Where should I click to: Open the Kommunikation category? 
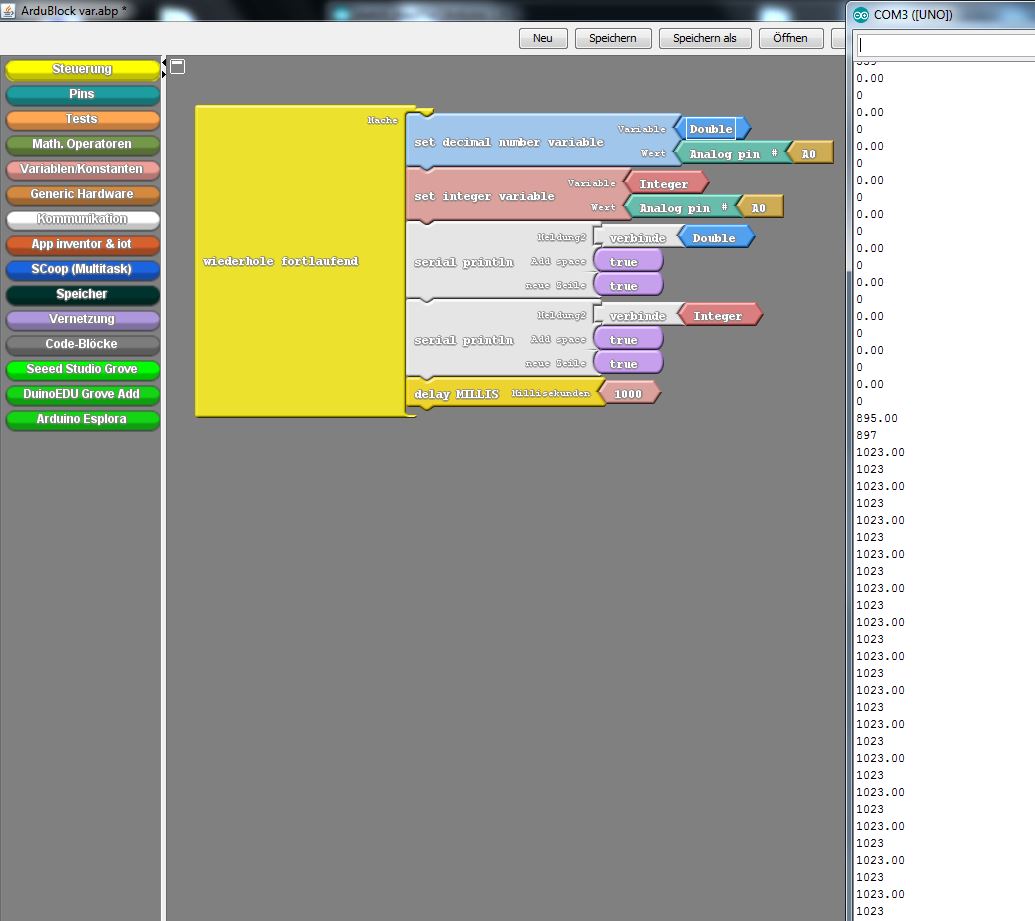tap(82, 219)
